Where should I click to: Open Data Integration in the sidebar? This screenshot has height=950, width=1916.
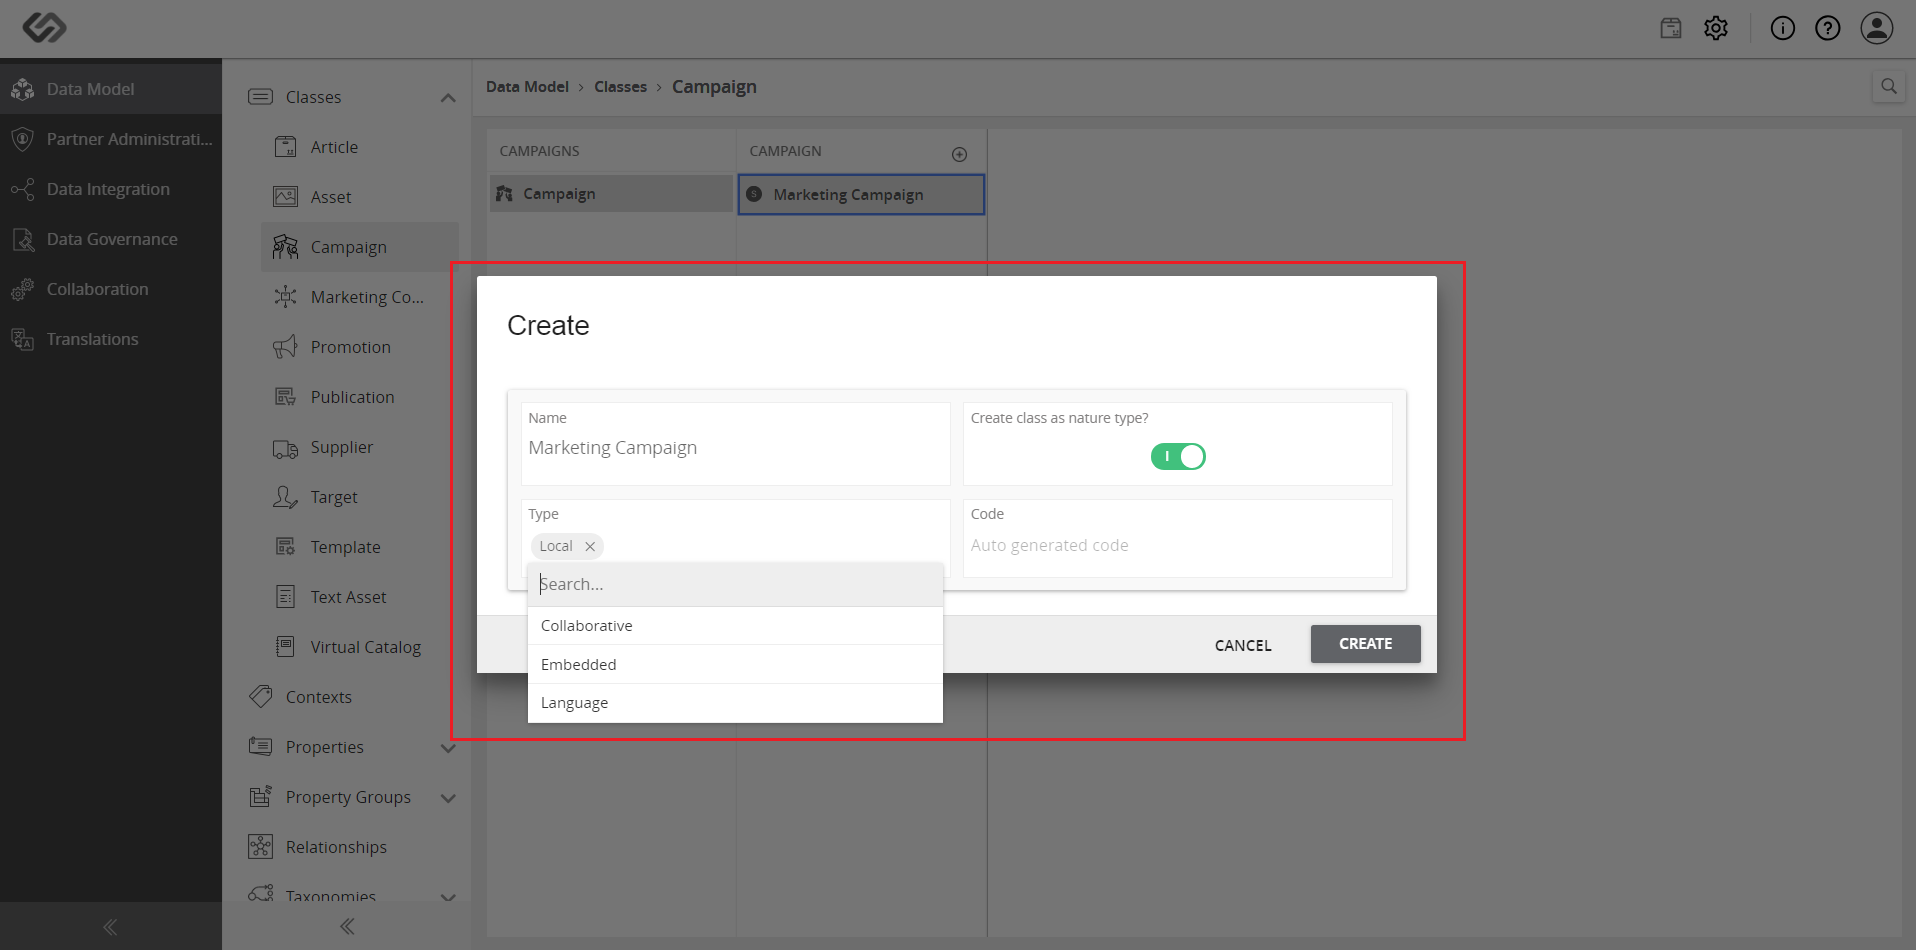tap(111, 189)
